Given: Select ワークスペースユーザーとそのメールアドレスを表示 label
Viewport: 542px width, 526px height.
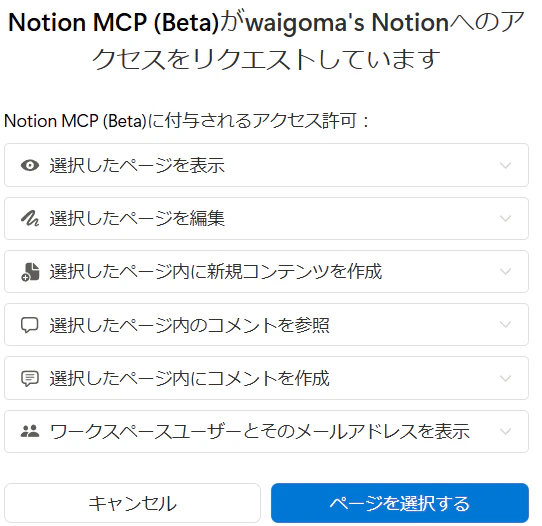Looking at the screenshot, I should (260, 431).
